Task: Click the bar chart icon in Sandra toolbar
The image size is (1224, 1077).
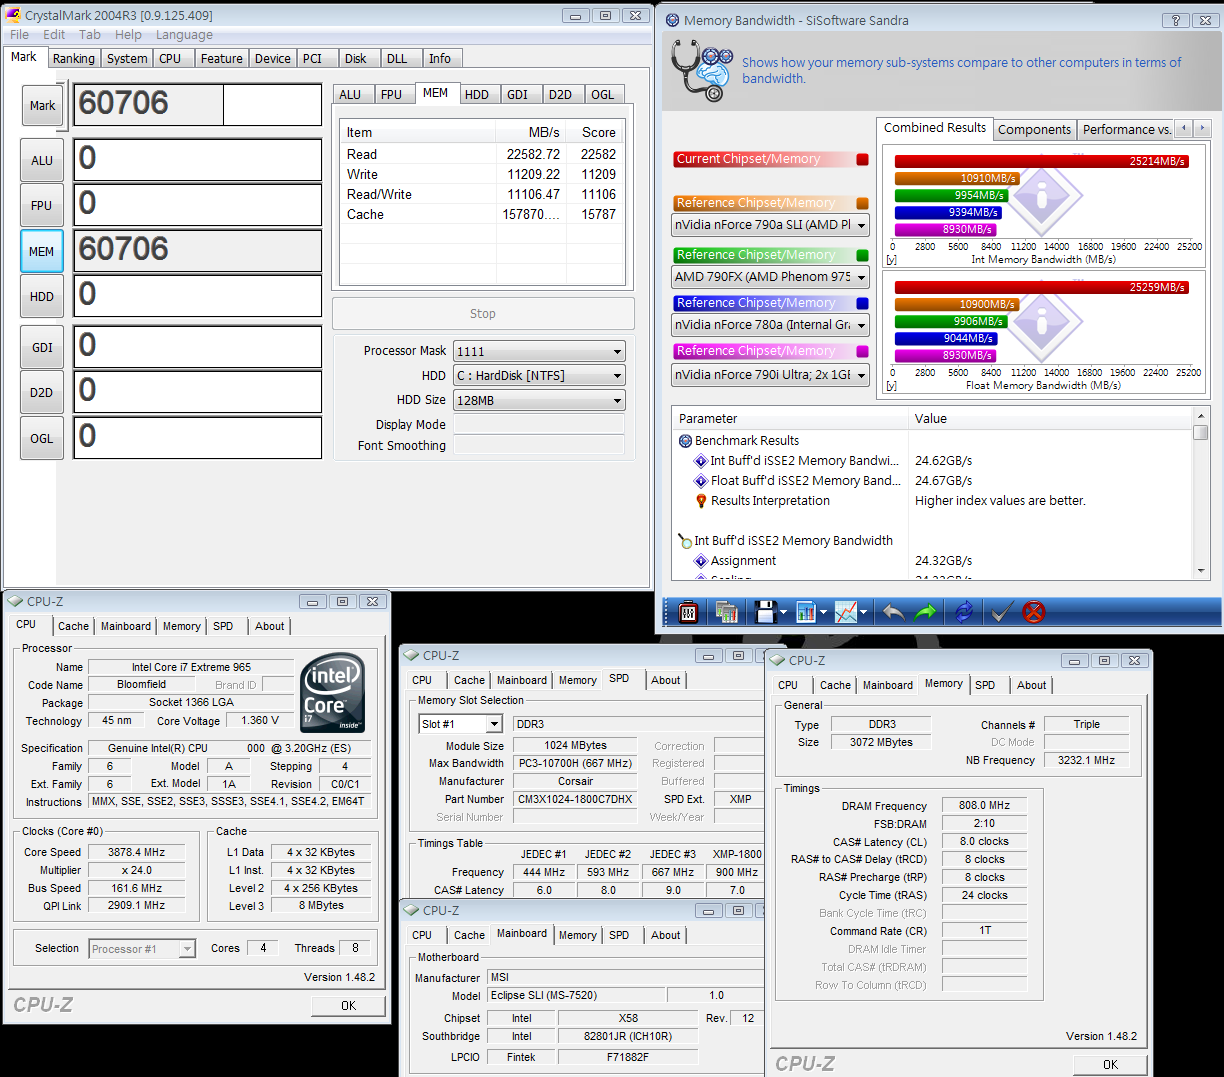Action: pyautogui.click(x=806, y=612)
